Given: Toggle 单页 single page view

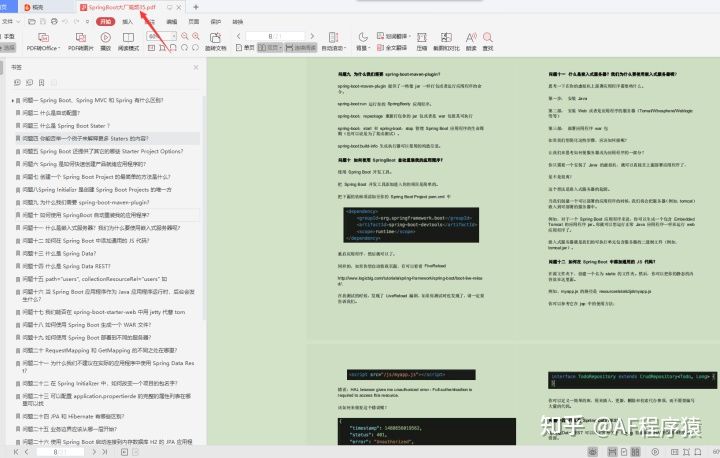Looking at the screenshot, I should coord(245,48).
